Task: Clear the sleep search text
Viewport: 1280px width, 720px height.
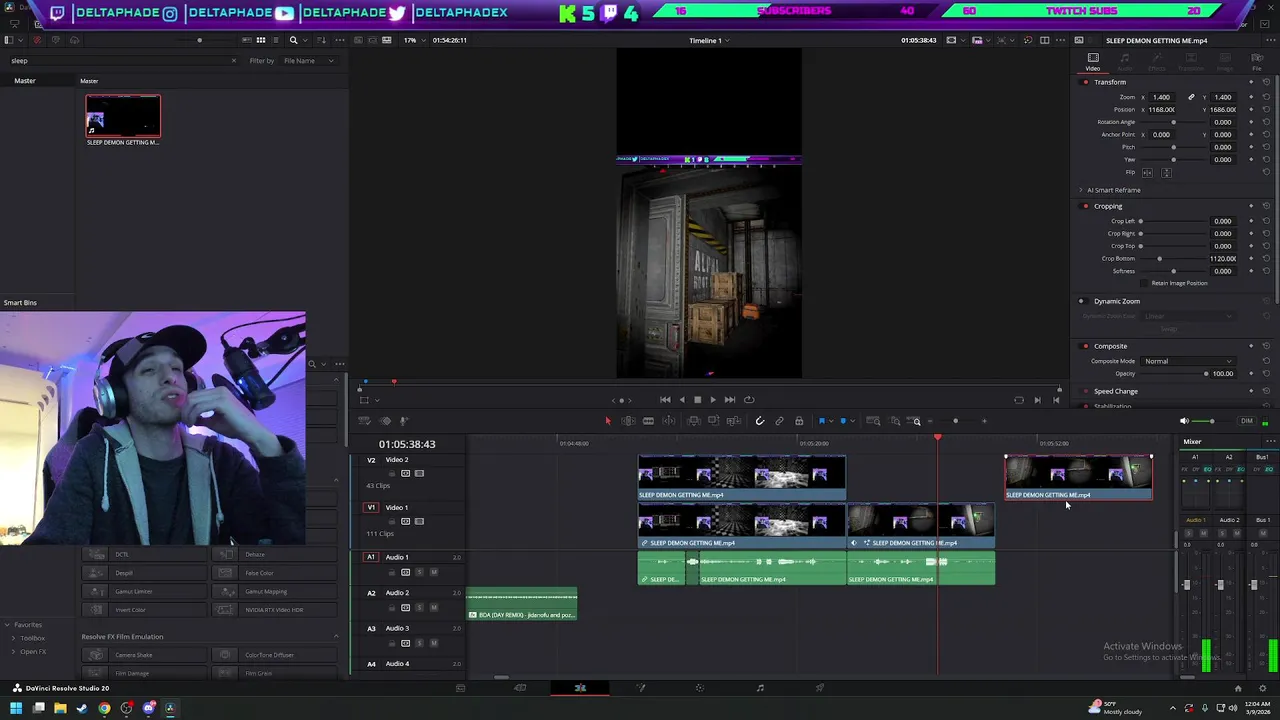Action: (x=234, y=61)
